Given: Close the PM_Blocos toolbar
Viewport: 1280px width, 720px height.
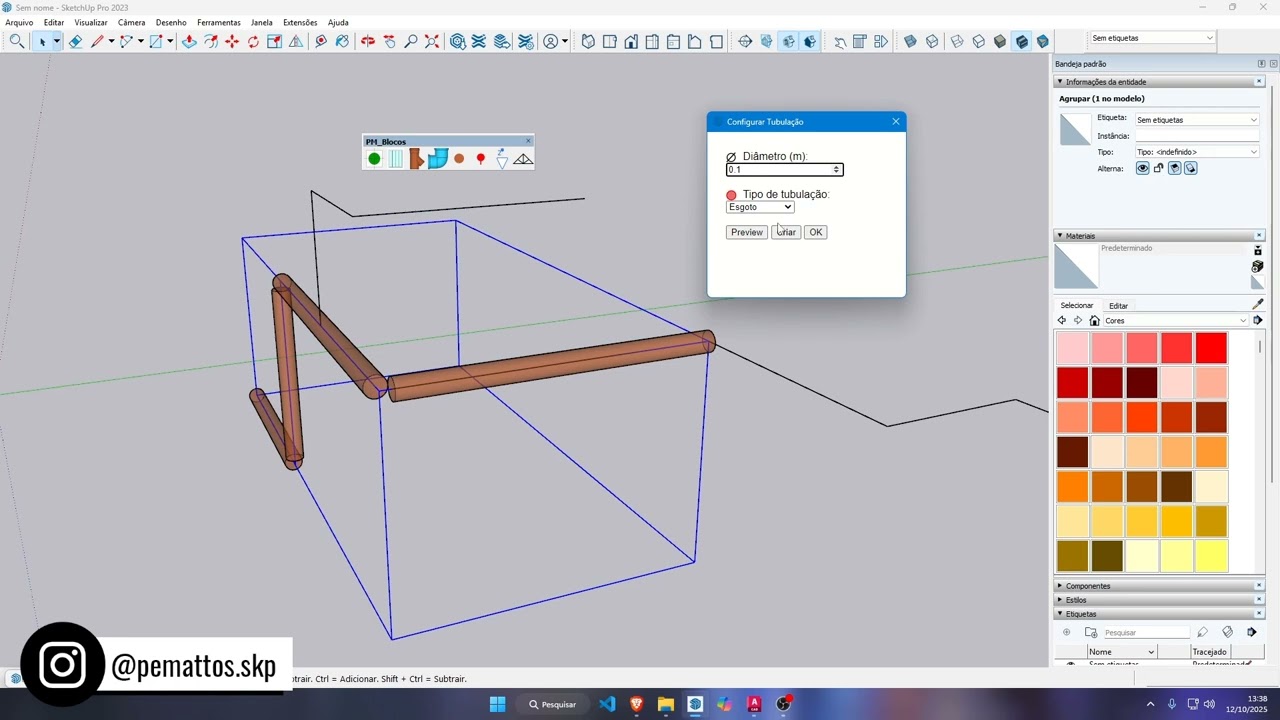Looking at the screenshot, I should 528,141.
